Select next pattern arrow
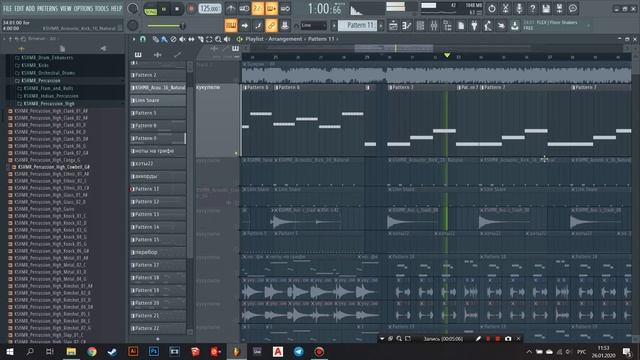This screenshot has width=640, height=360. [381, 26]
